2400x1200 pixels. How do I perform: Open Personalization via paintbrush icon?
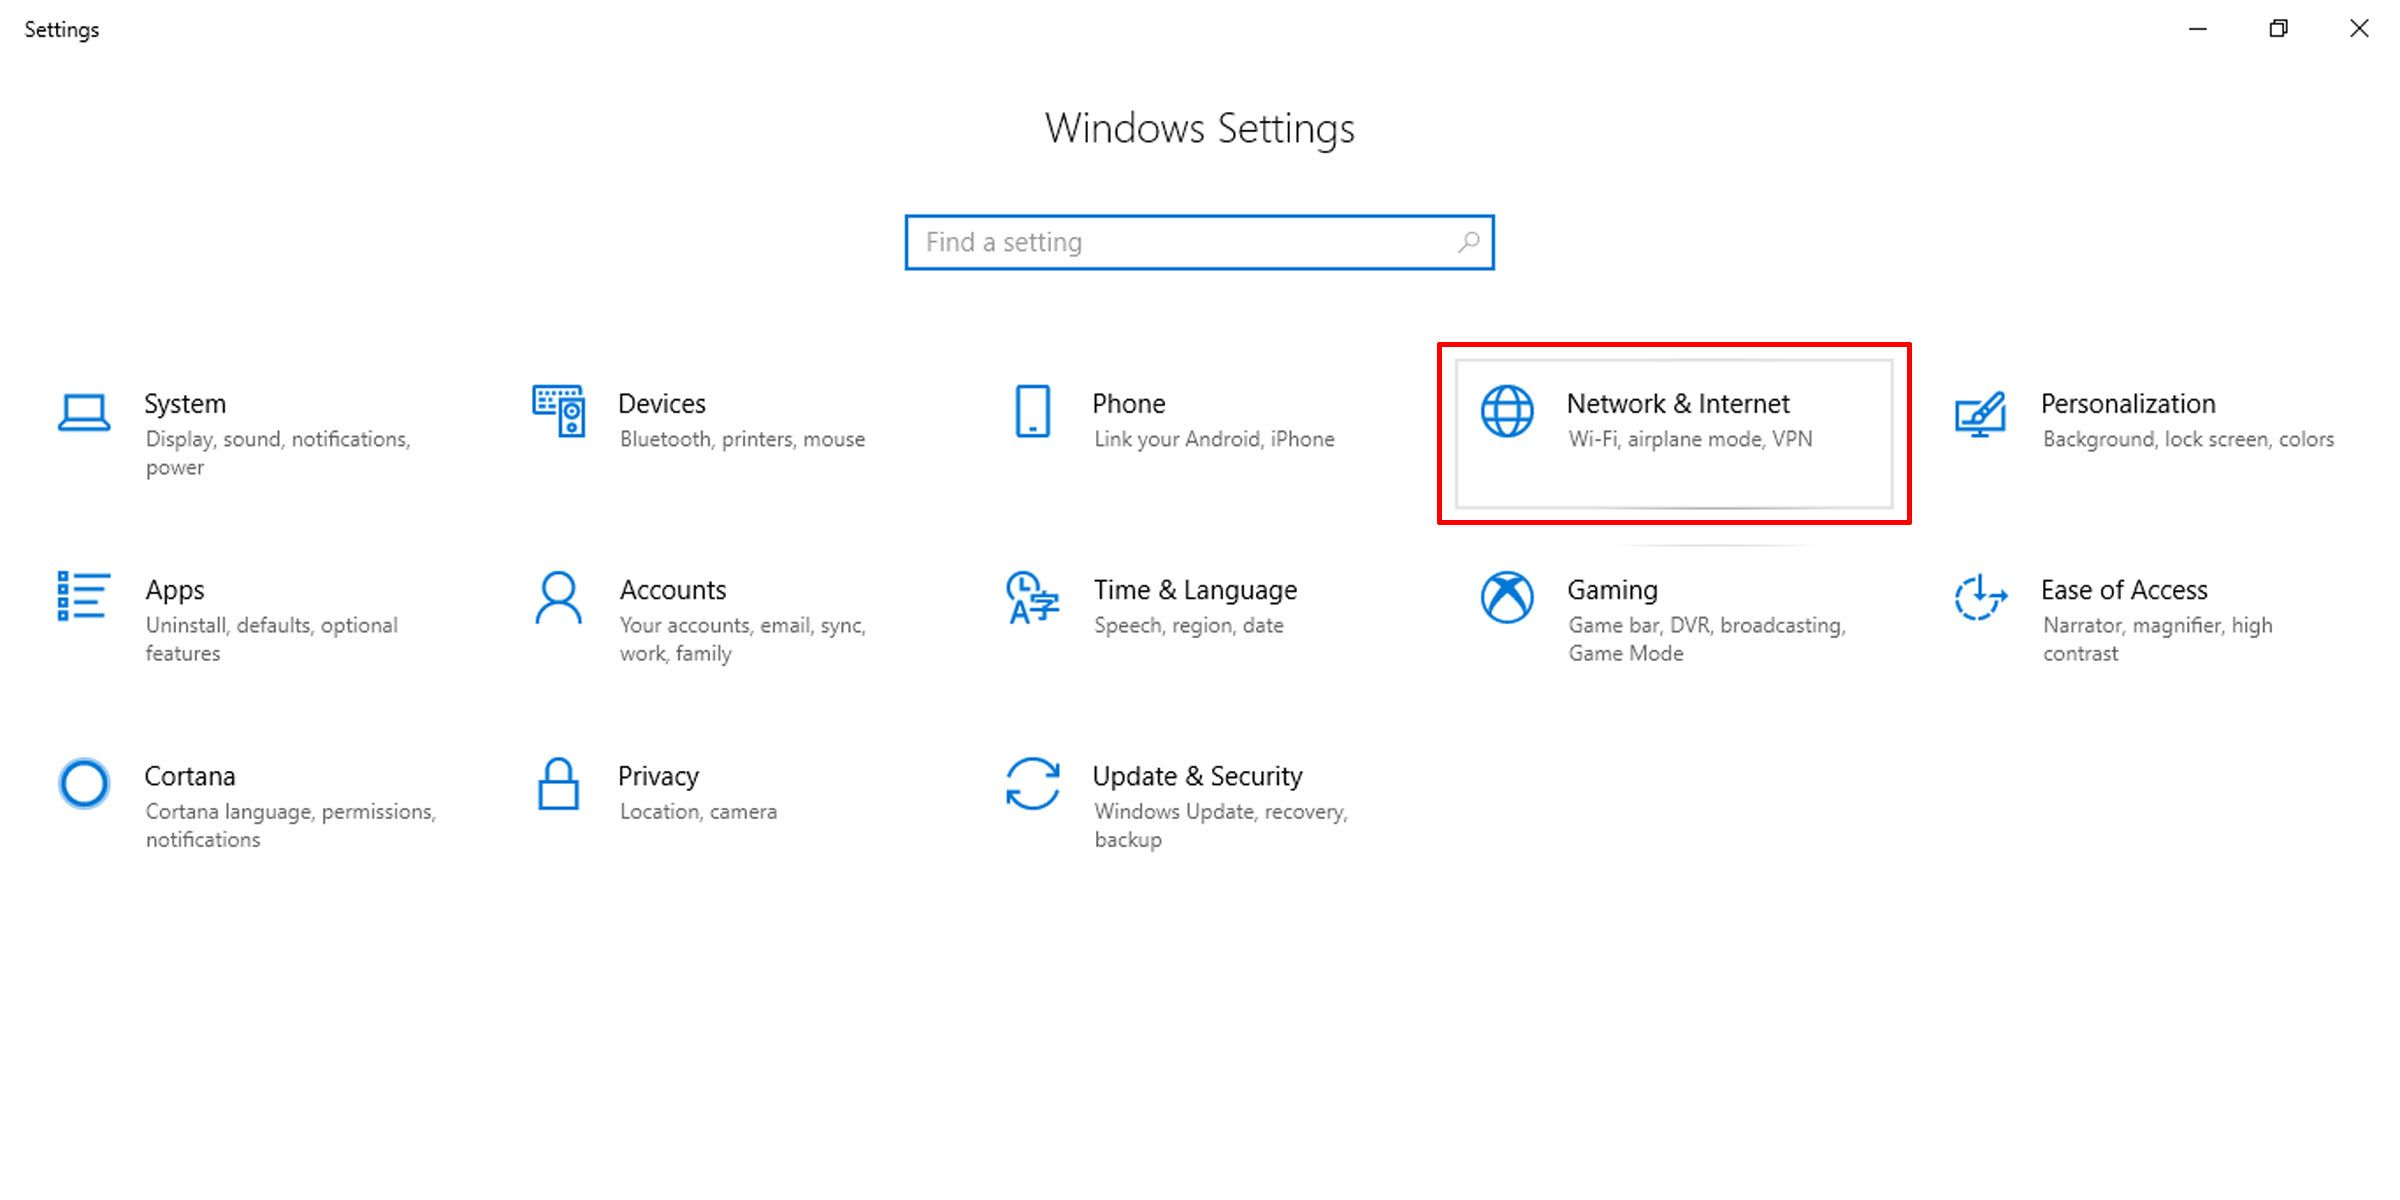1980,413
